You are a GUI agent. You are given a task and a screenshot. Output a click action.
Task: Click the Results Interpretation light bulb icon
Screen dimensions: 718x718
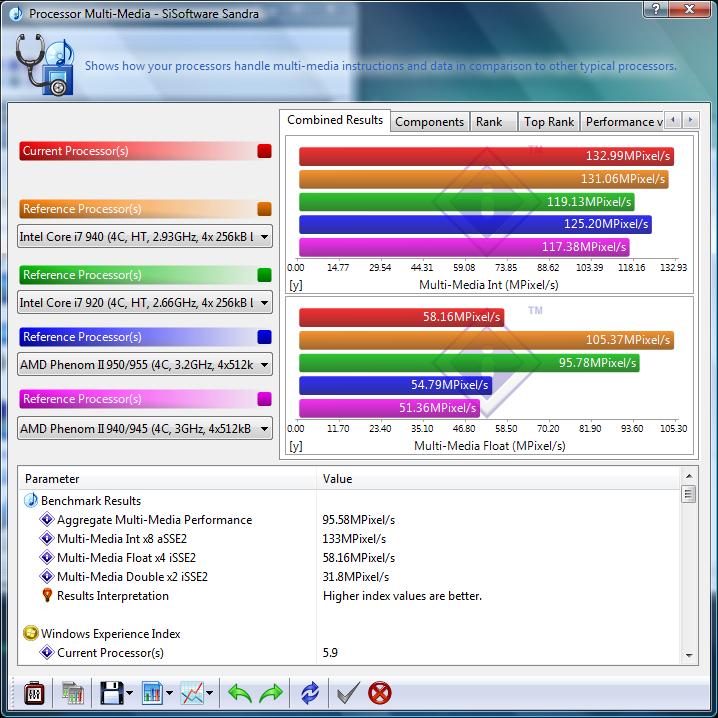(47, 595)
